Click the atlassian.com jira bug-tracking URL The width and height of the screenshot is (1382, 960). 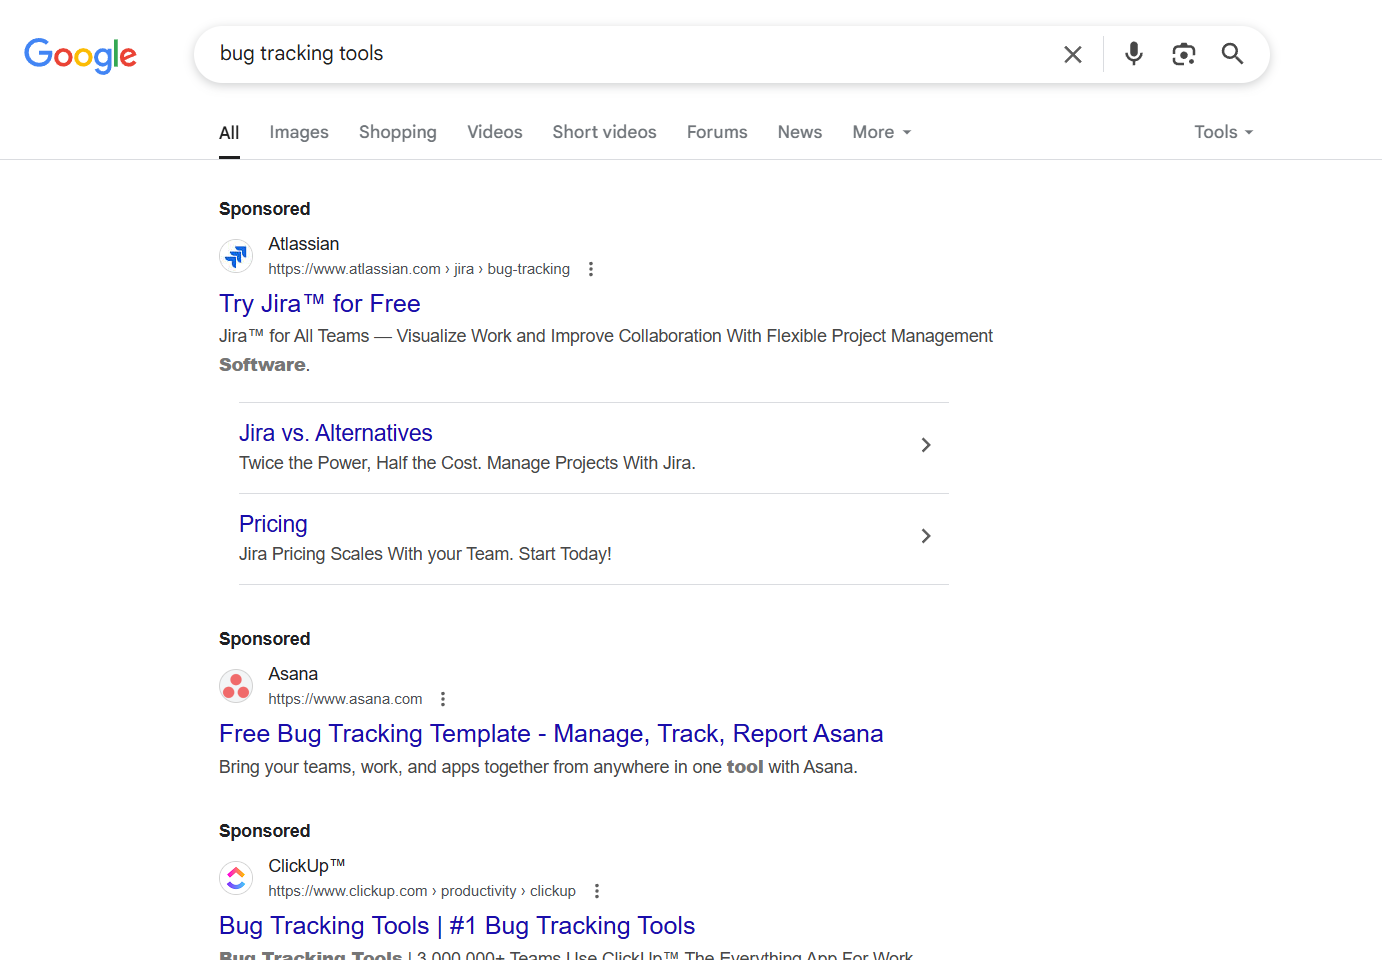[419, 269]
